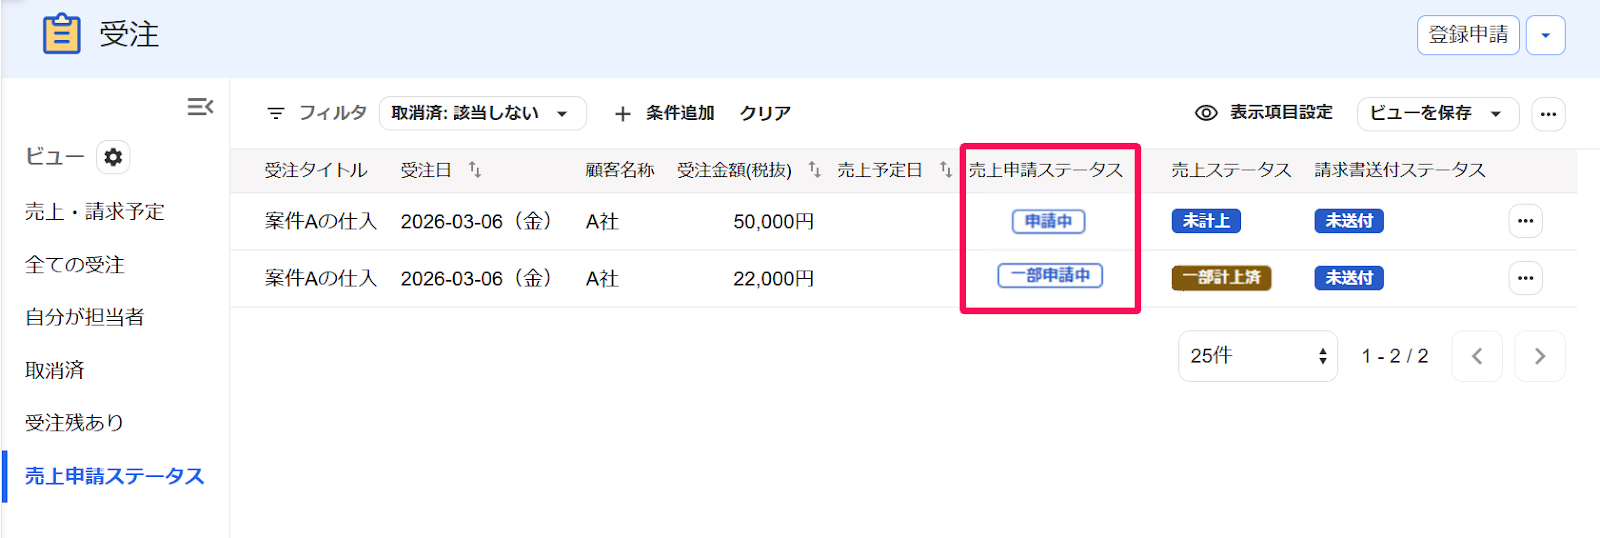Click the 売上ステータス column header
Viewport: 1600px width, 538px height.
click(x=1231, y=170)
